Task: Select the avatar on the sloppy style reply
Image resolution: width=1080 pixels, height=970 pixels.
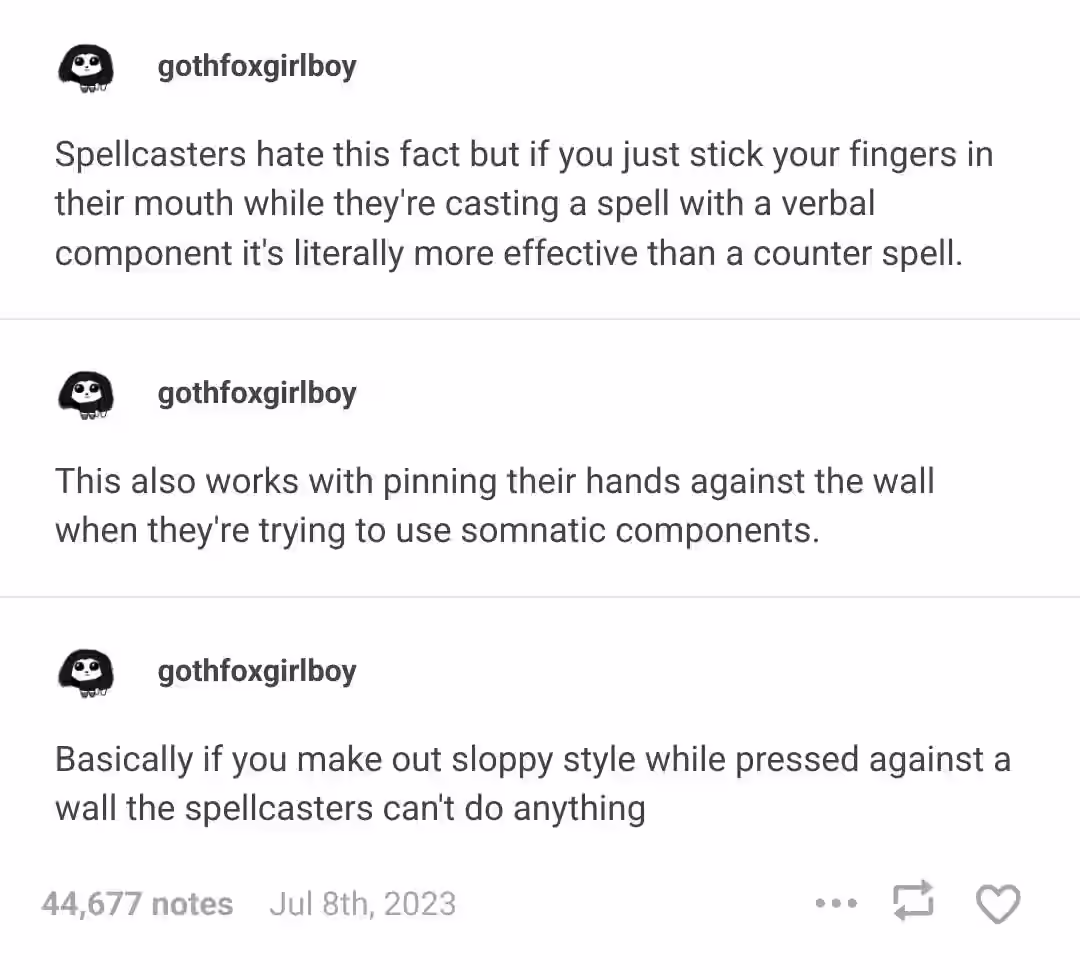Action: coord(85,673)
